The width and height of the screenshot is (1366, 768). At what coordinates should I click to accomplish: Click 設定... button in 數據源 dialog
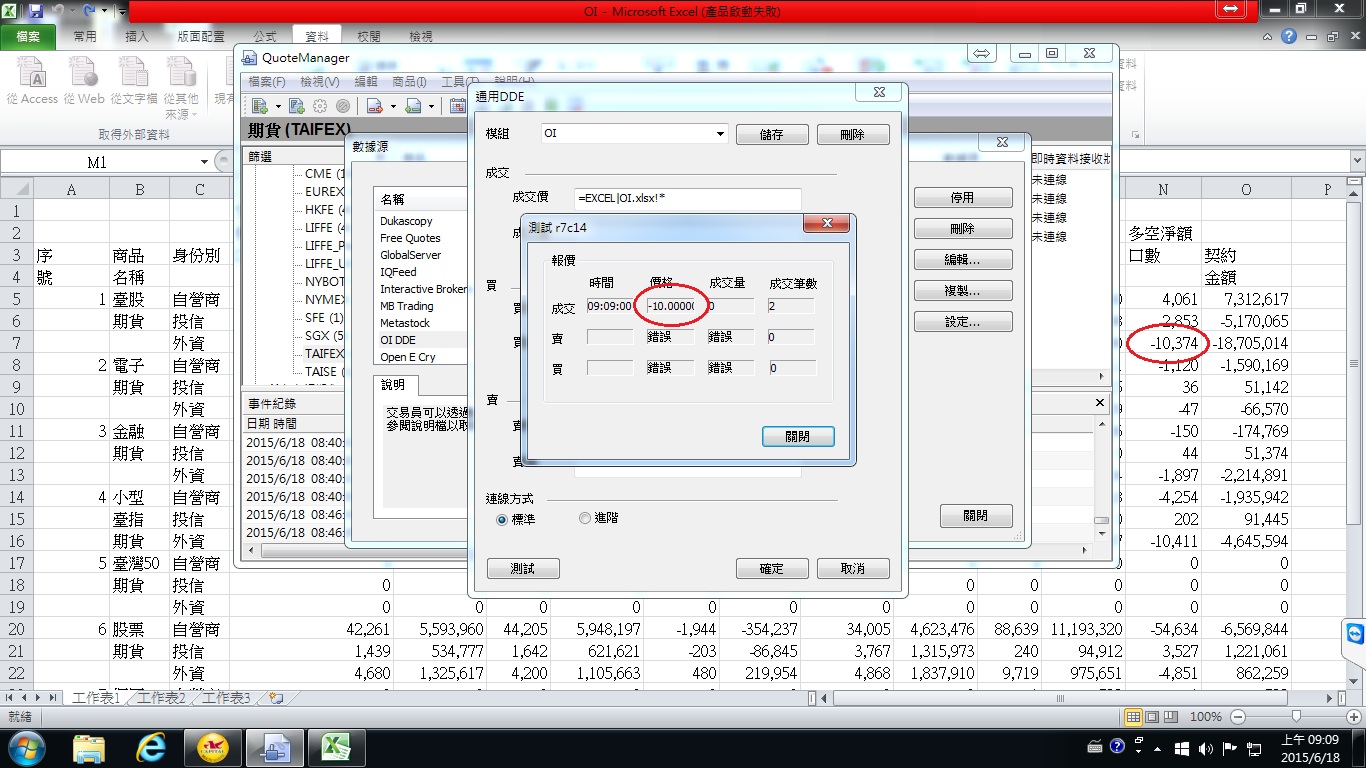pyautogui.click(x=963, y=322)
